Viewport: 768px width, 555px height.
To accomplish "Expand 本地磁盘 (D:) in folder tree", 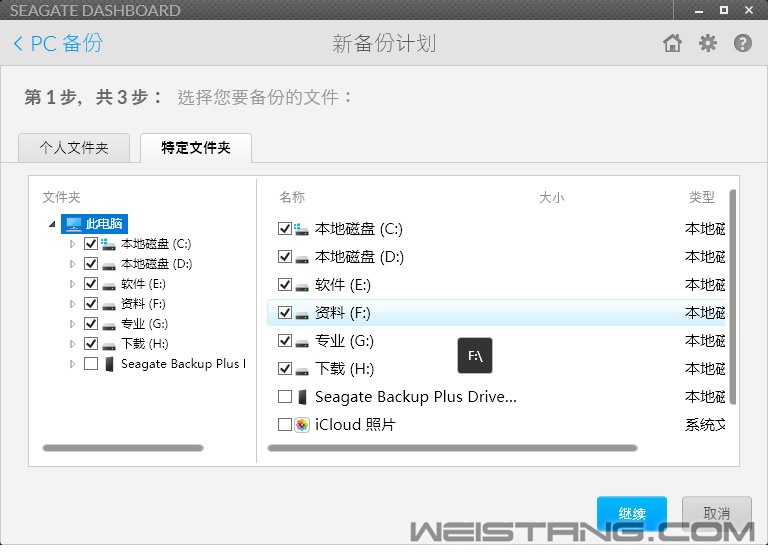I will [x=72, y=264].
